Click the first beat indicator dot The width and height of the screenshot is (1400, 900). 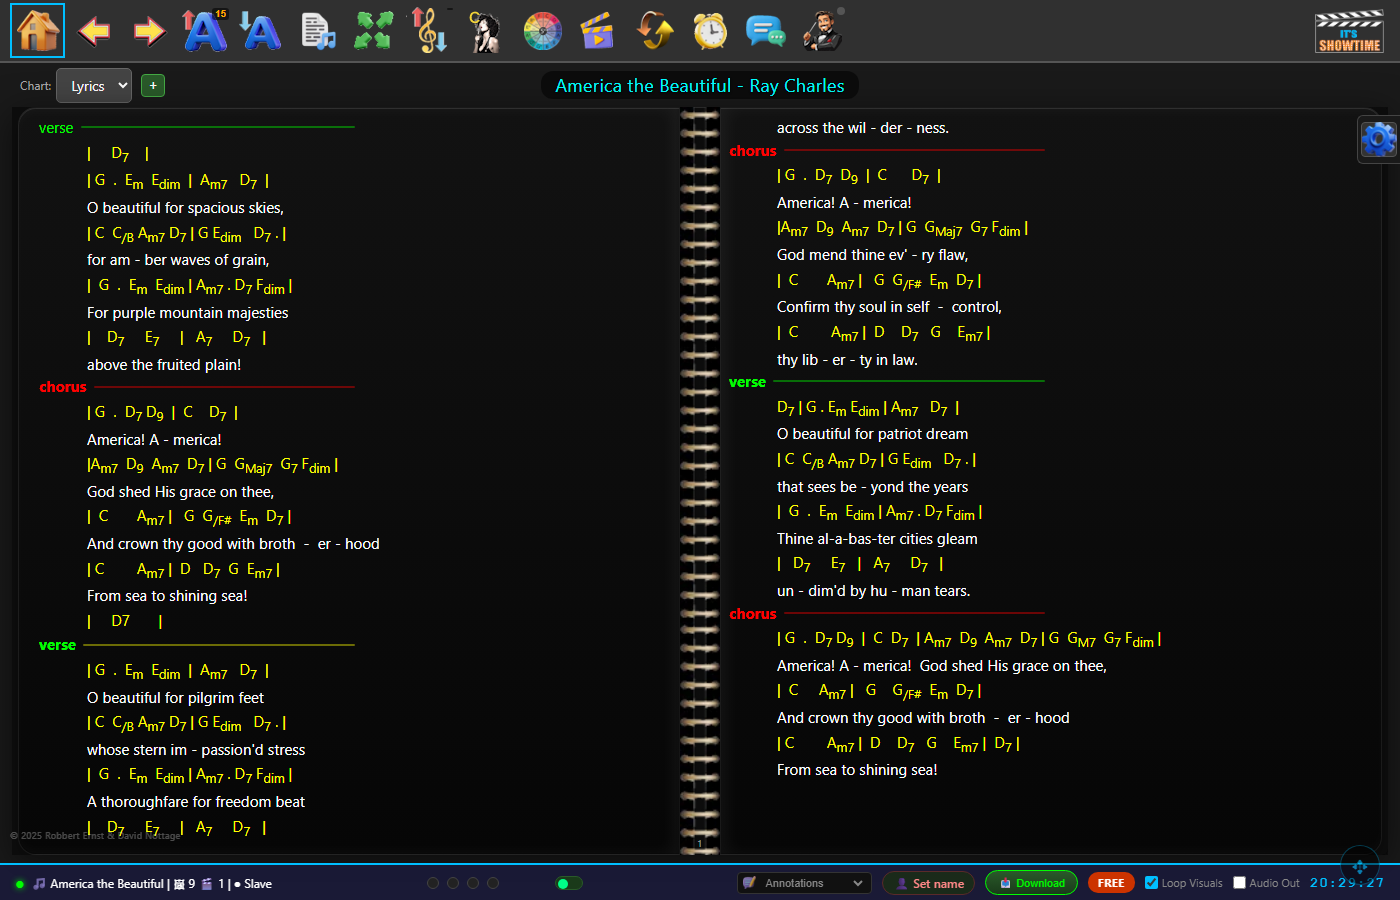(x=433, y=883)
